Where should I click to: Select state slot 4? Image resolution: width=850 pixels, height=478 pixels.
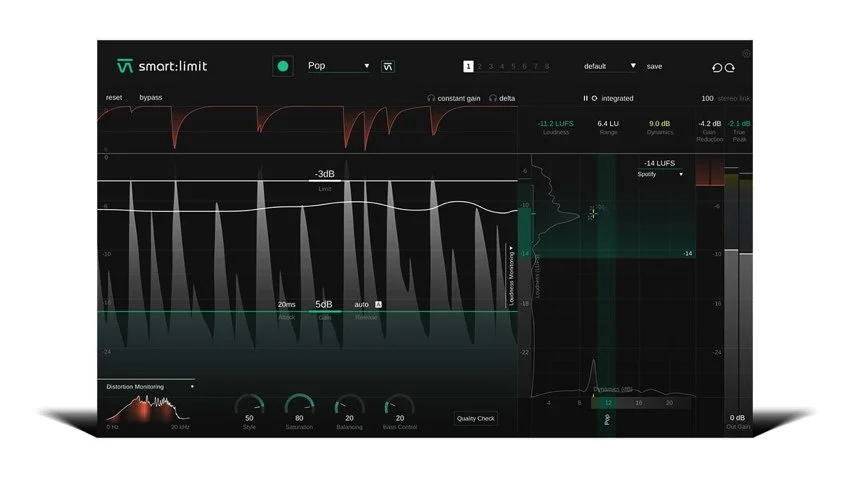coord(502,66)
